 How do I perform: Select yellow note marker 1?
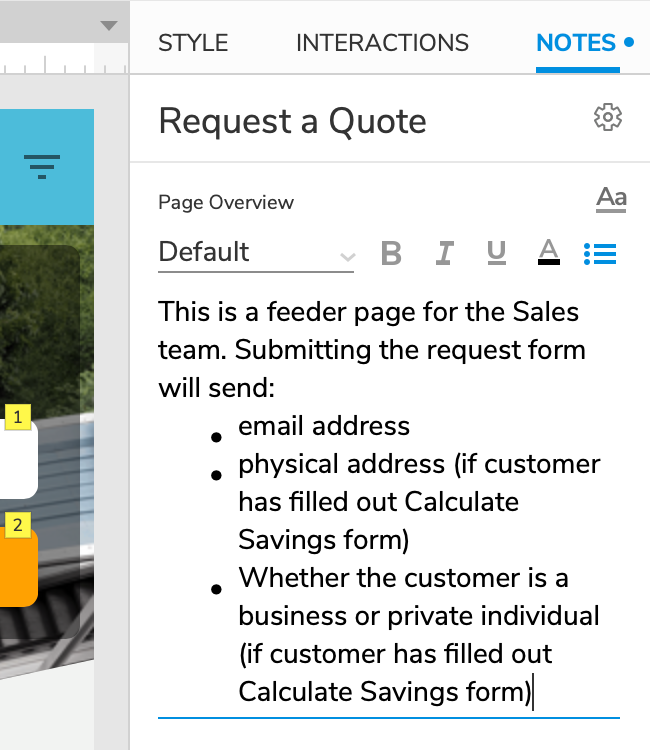tap(18, 417)
